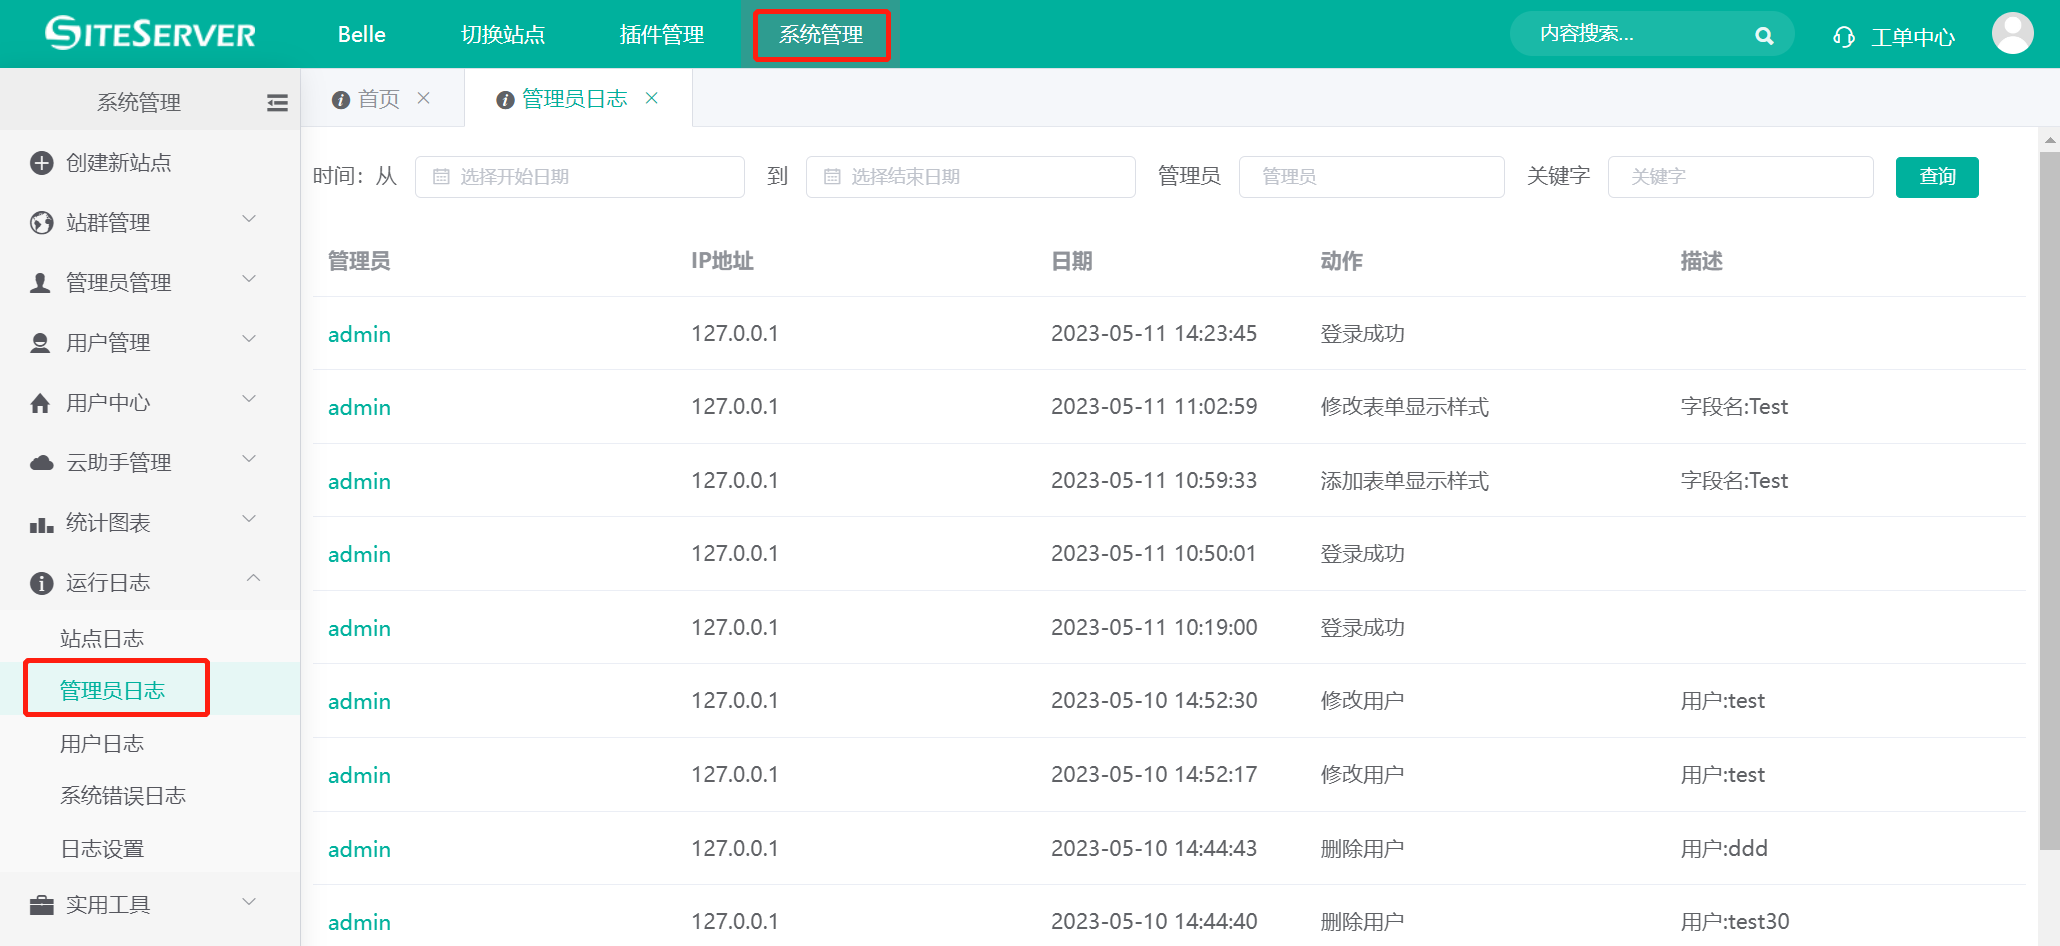The width and height of the screenshot is (2060, 946).
Task: Click the 实用工具 briefcase icon
Action: coord(41,904)
